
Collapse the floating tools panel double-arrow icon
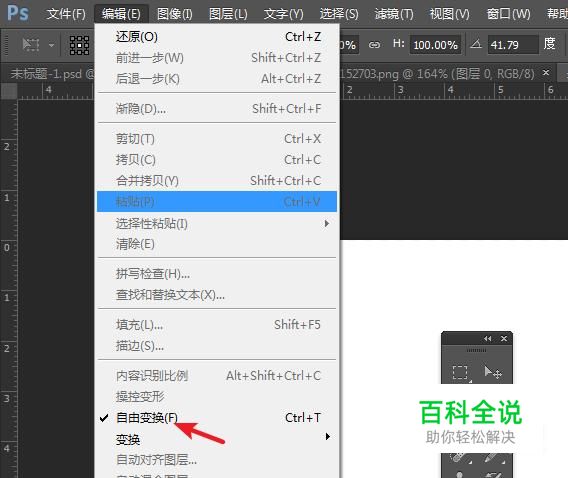[488, 339]
